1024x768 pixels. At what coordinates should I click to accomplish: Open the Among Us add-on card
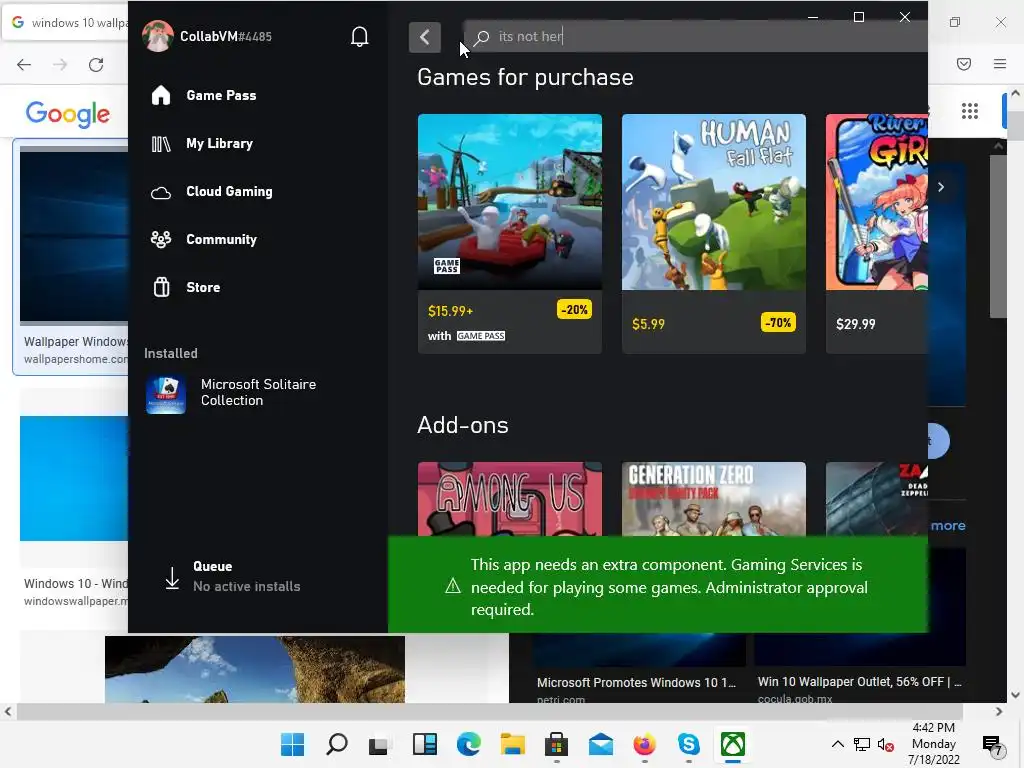[510, 499]
